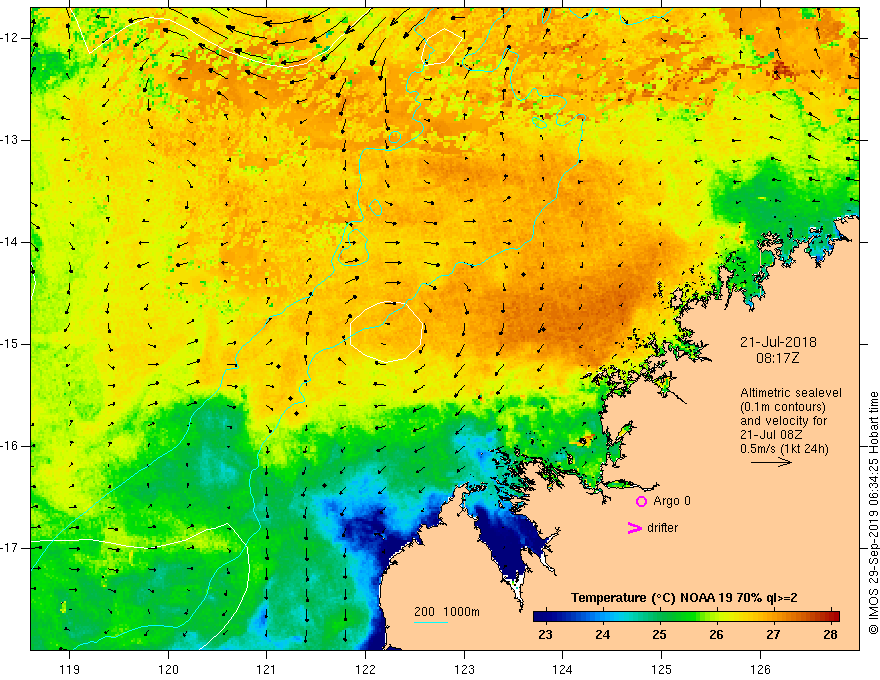Click the temperature color scale bar
The width and height of the screenshot is (880, 680).
(686, 616)
